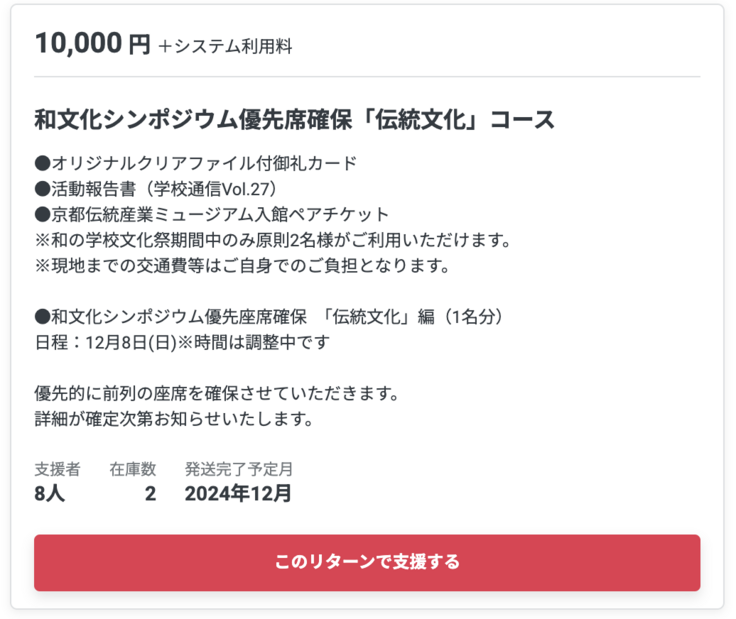Click the divider line below the price
736x619 pixels.
pyautogui.click(x=367, y=77)
